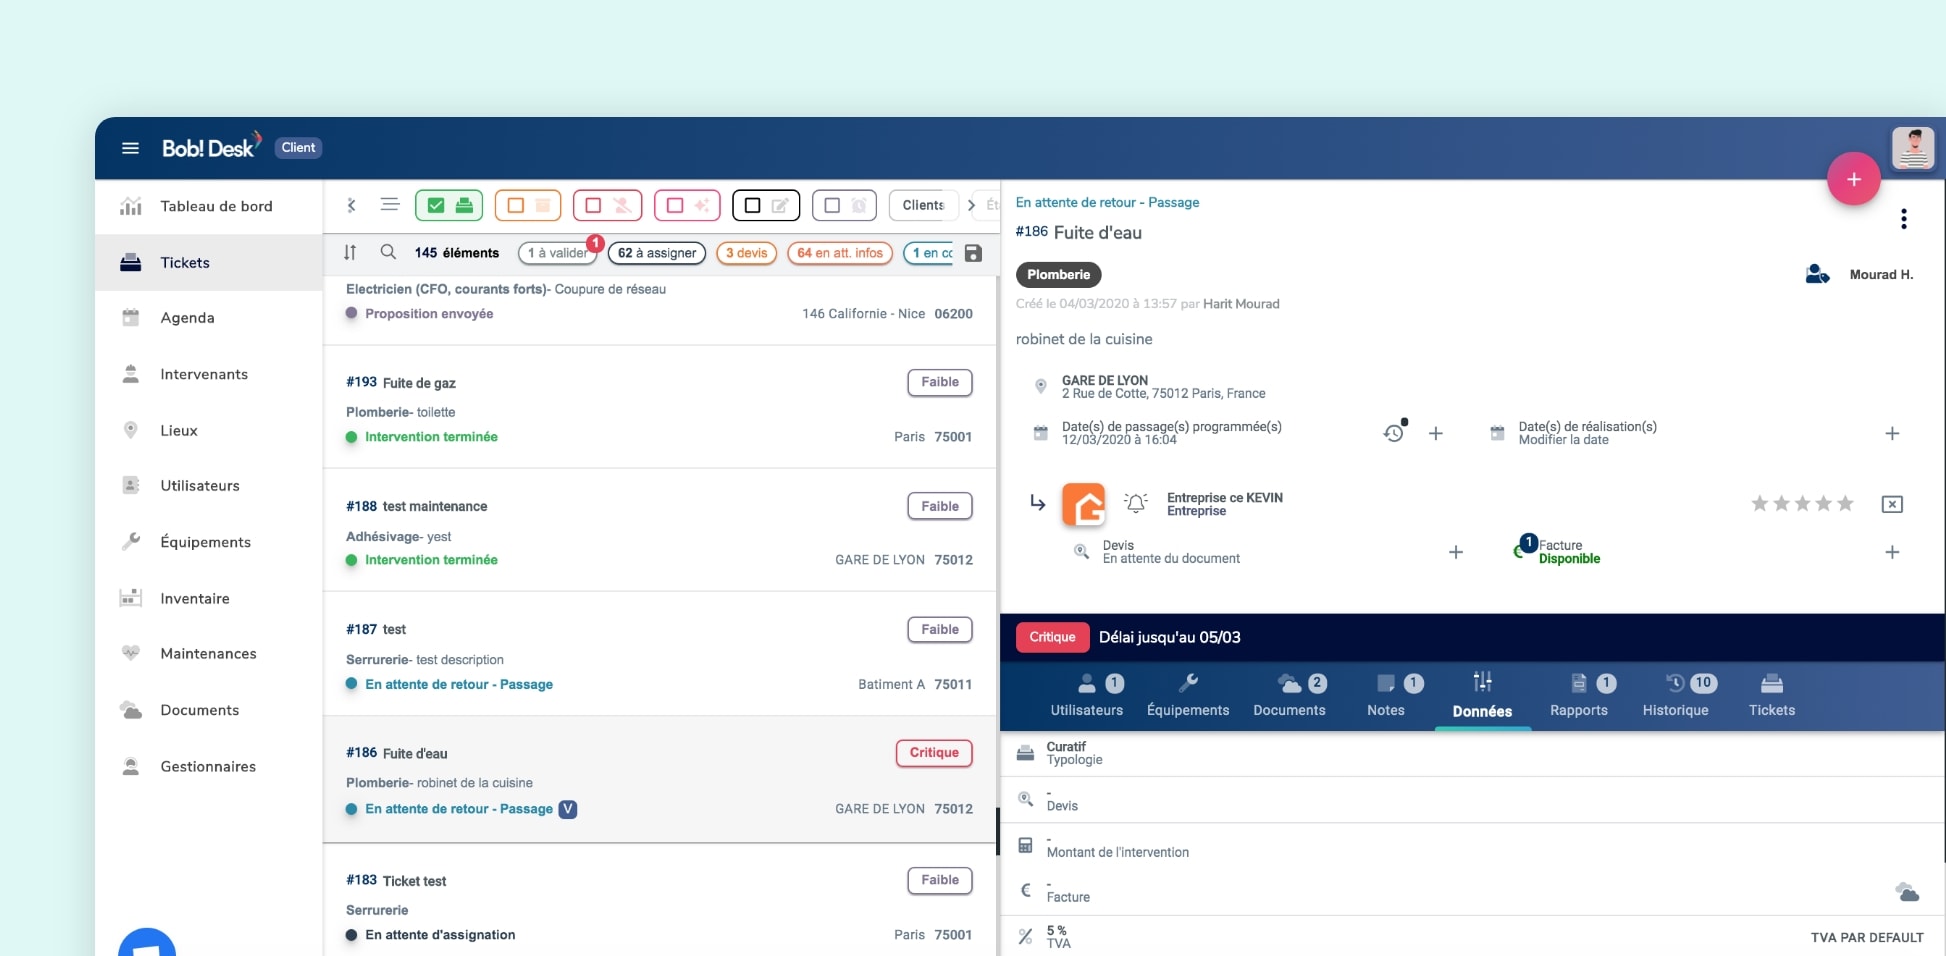1946x956 pixels.
Task: Remove the assigned company with the X box
Action: tap(1891, 504)
